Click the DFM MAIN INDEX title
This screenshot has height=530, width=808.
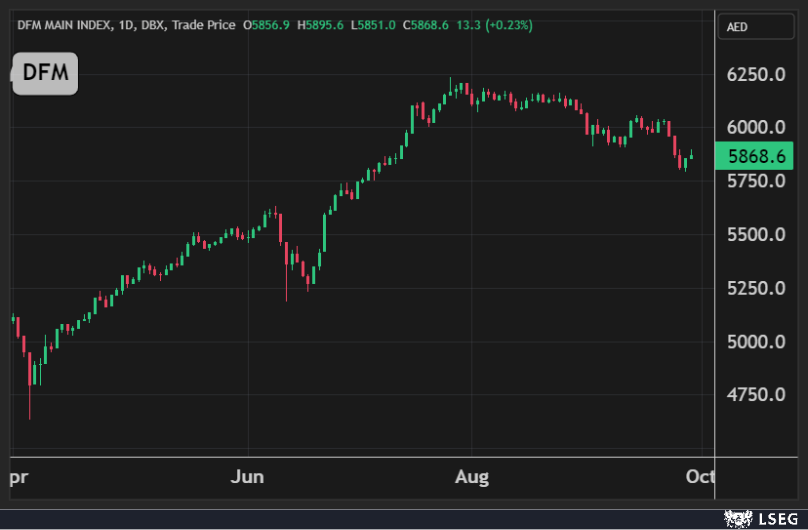coord(60,24)
